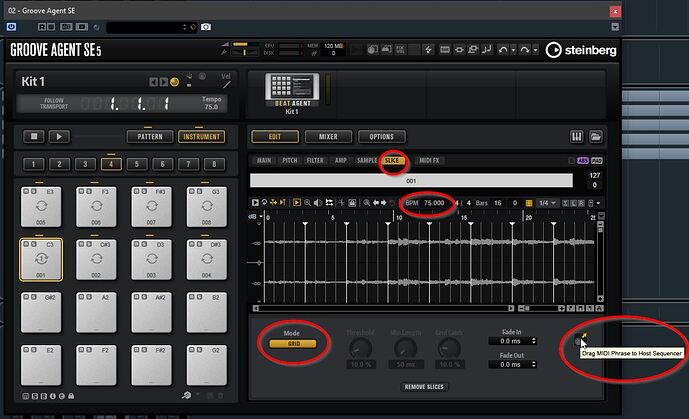Select pad group 4
This screenshot has height=419, width=689.
click(x=111, y=164)
